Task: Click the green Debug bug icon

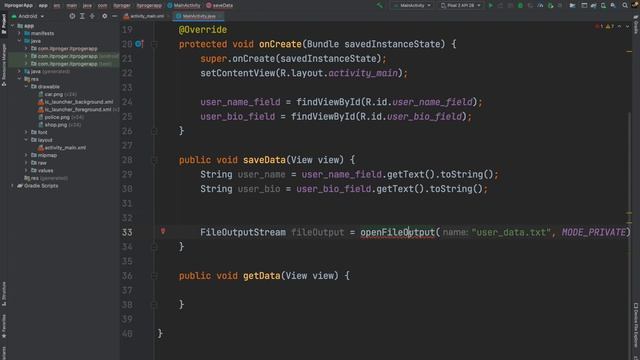Action: pyautogui.click(x=520, y=5)
